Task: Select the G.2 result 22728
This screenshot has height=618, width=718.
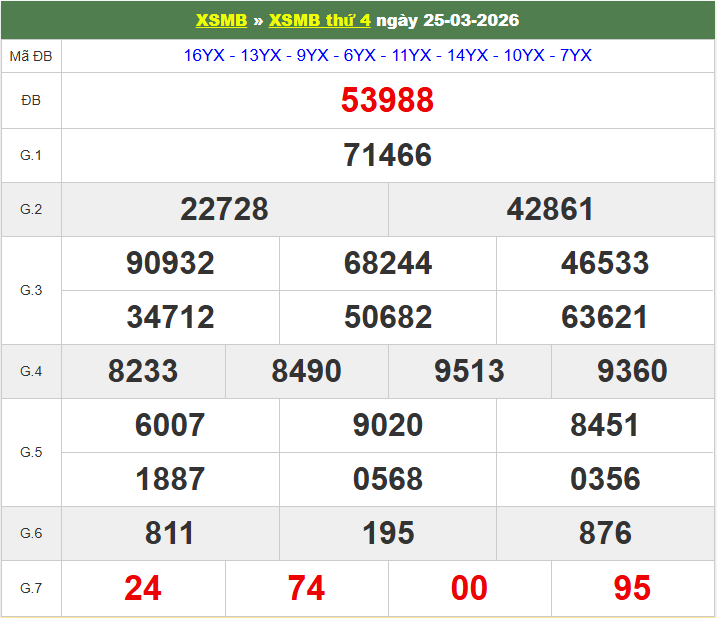Action: [x=224, y=209]
